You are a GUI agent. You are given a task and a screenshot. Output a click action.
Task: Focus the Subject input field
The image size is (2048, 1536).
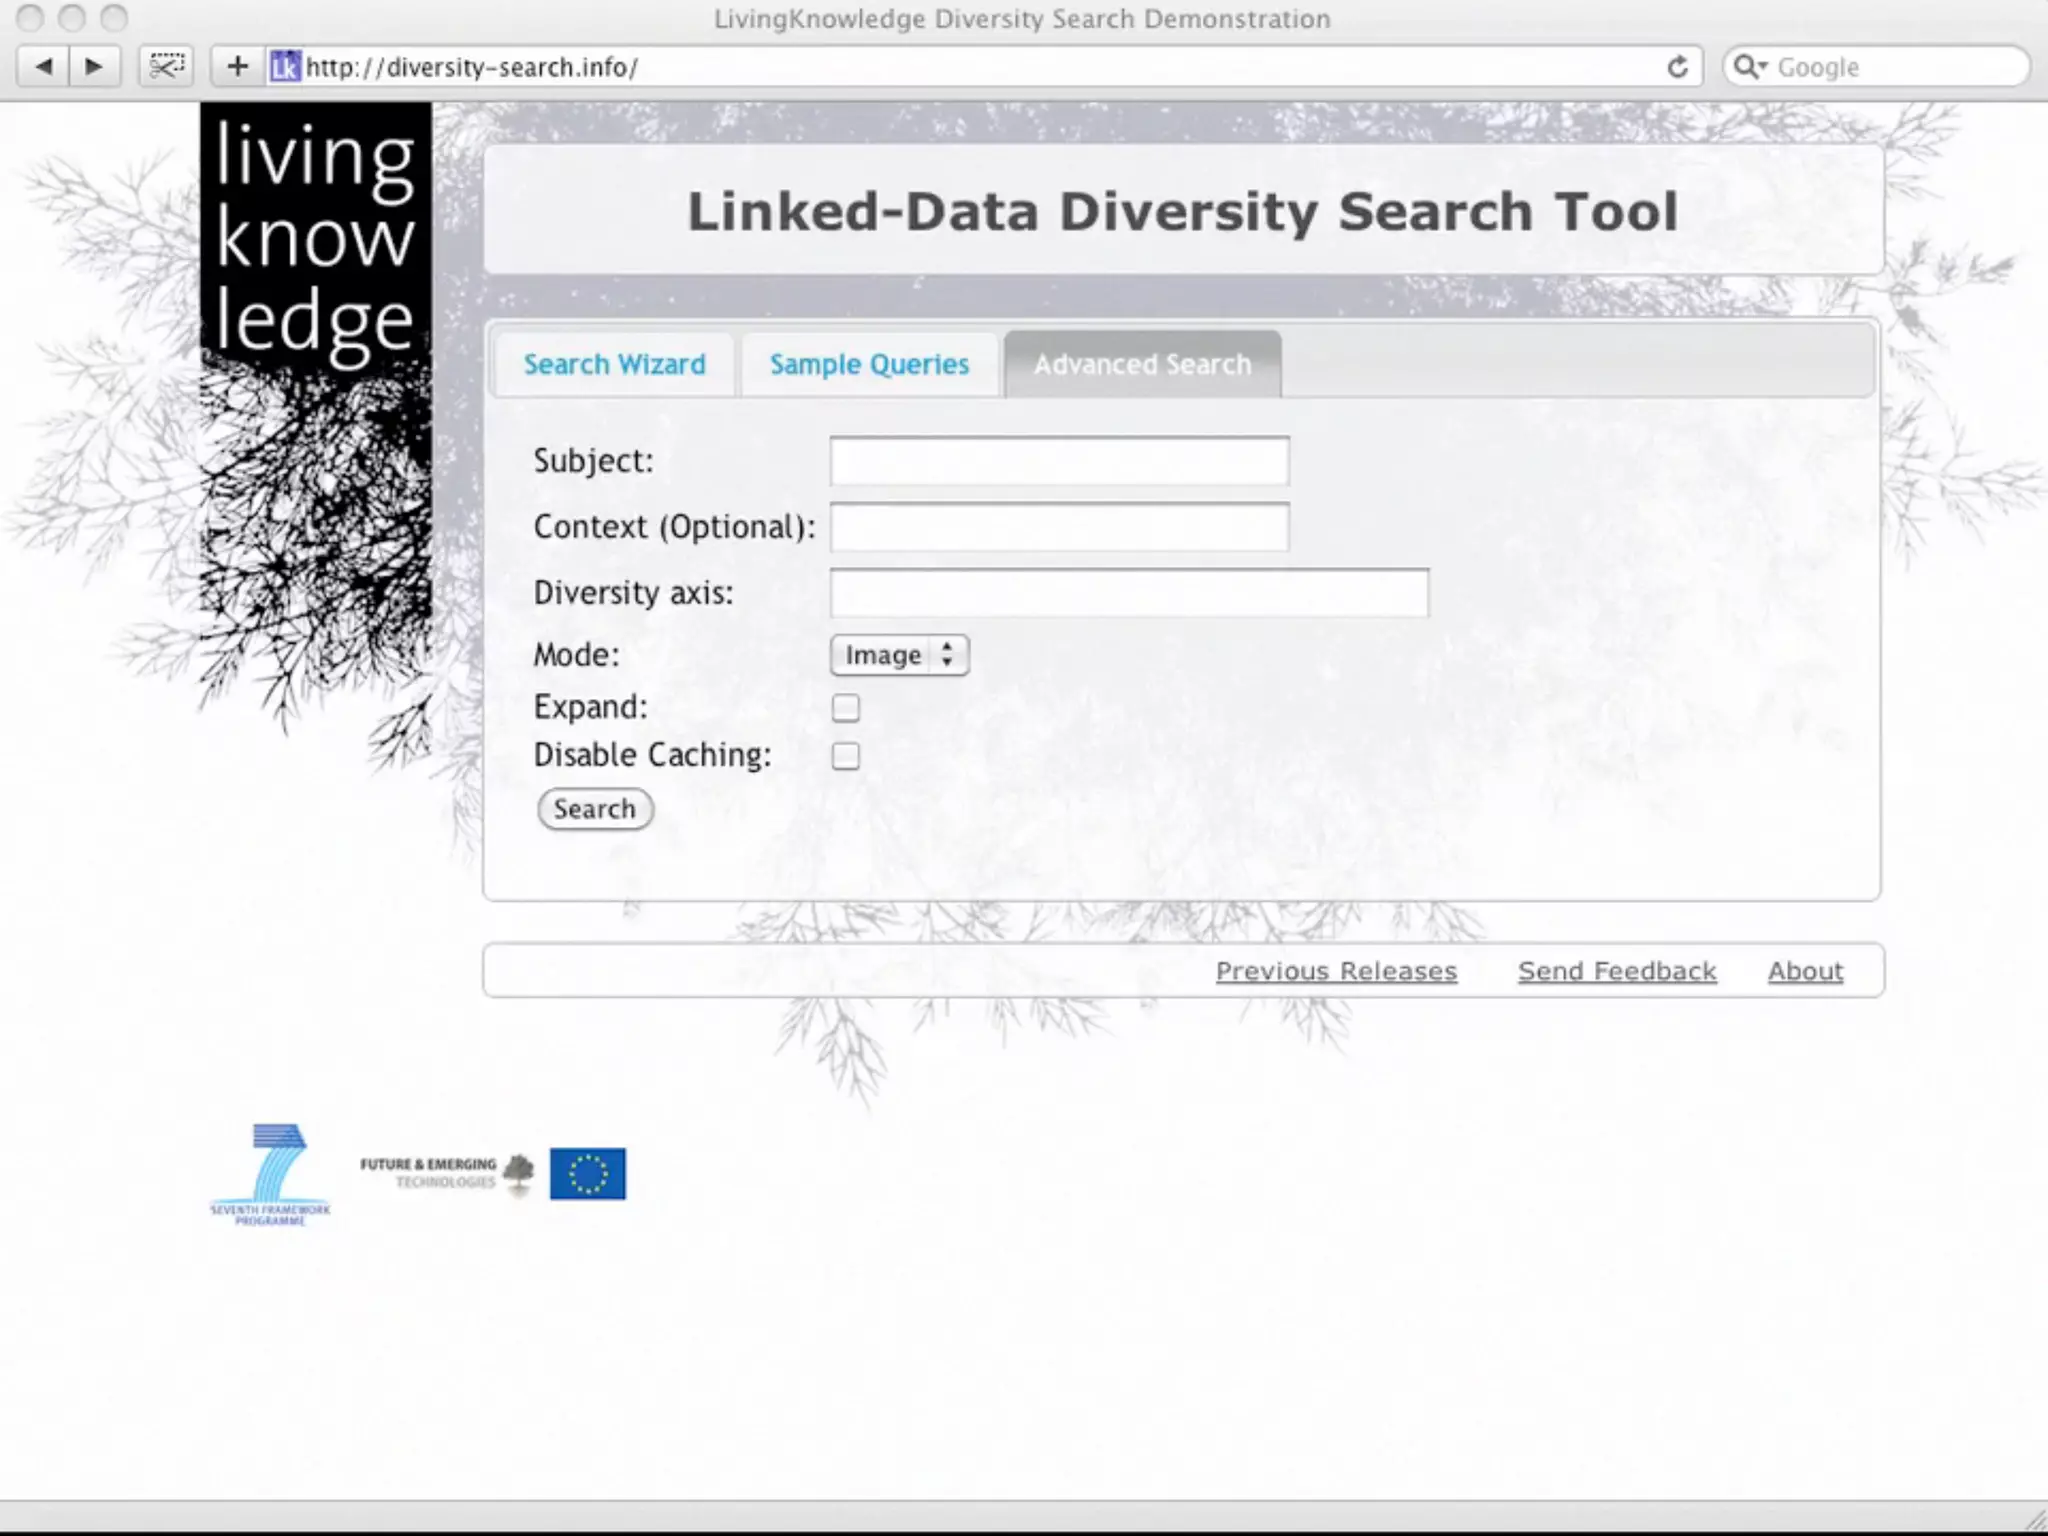pos(1059,461)
